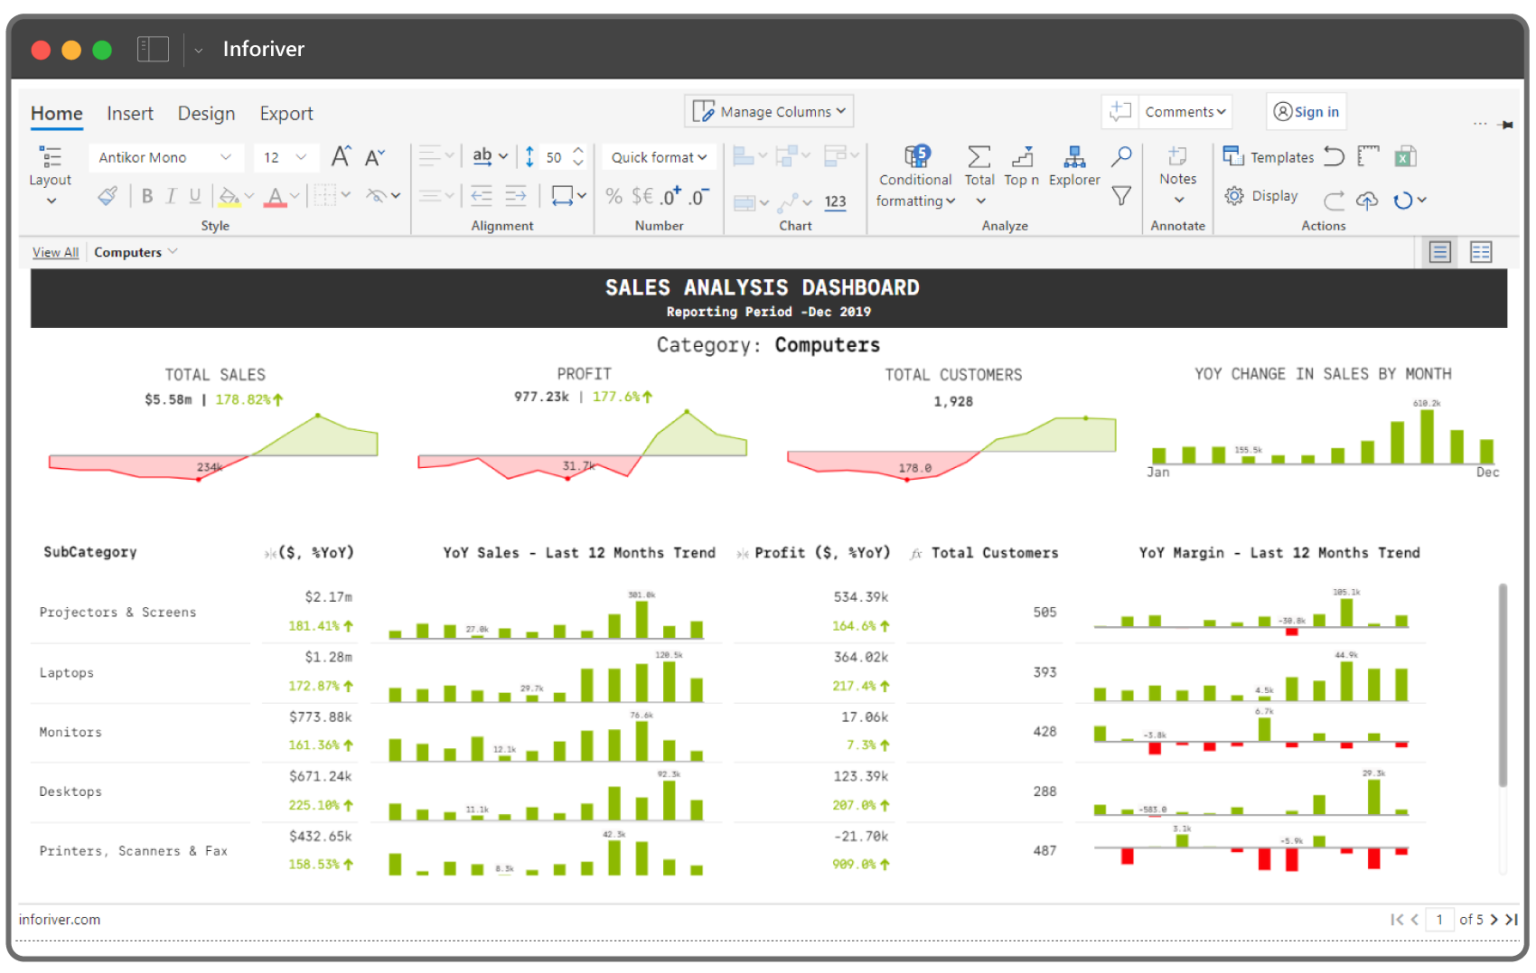The image size is (1536, 973).
Task: Increase font size with large A icon
Action: [341, 157]
